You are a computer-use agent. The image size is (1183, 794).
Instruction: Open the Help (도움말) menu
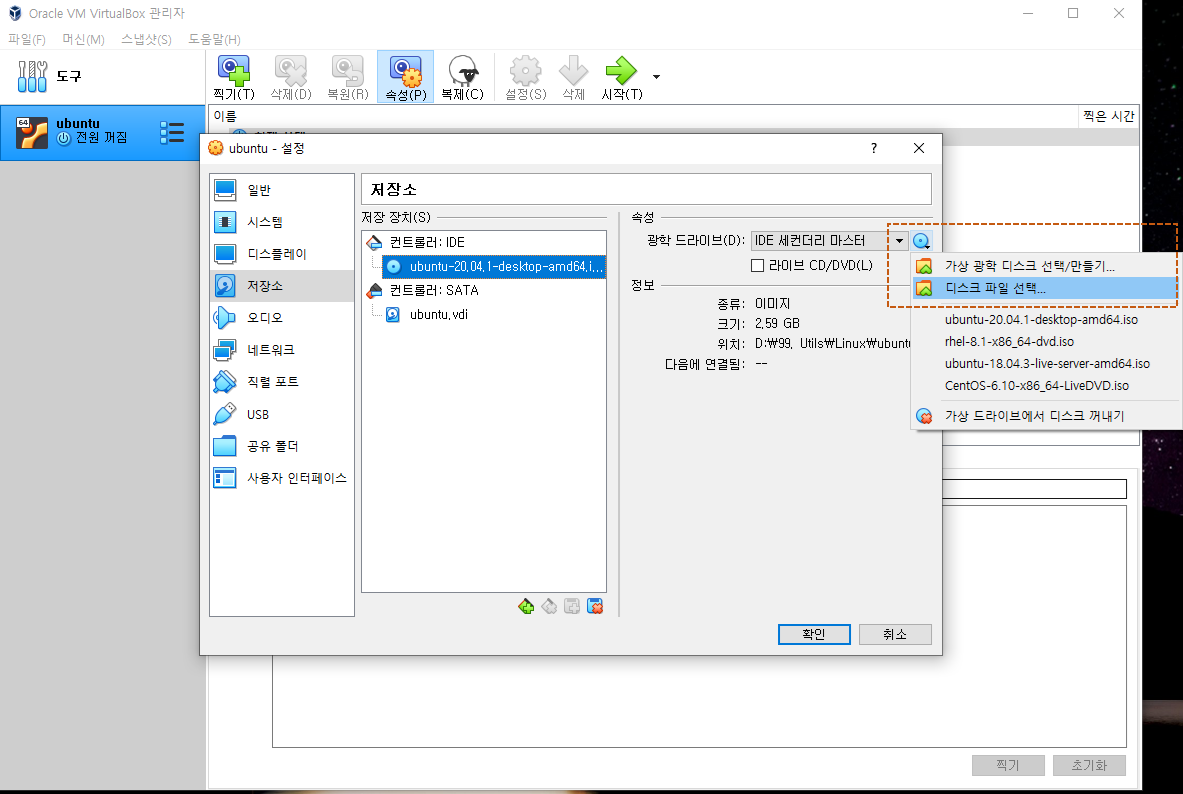[214, 39]
